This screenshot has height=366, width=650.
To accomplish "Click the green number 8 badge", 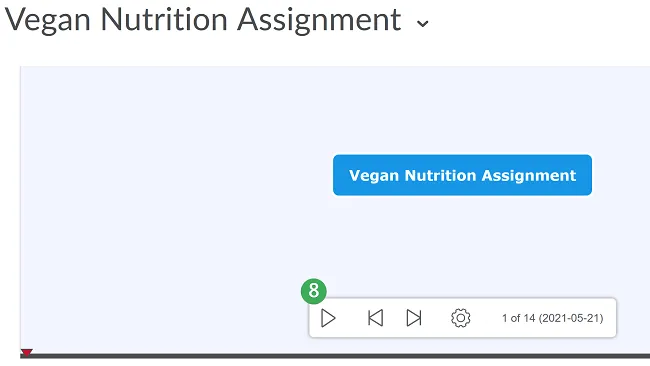I will coord(314,291).
